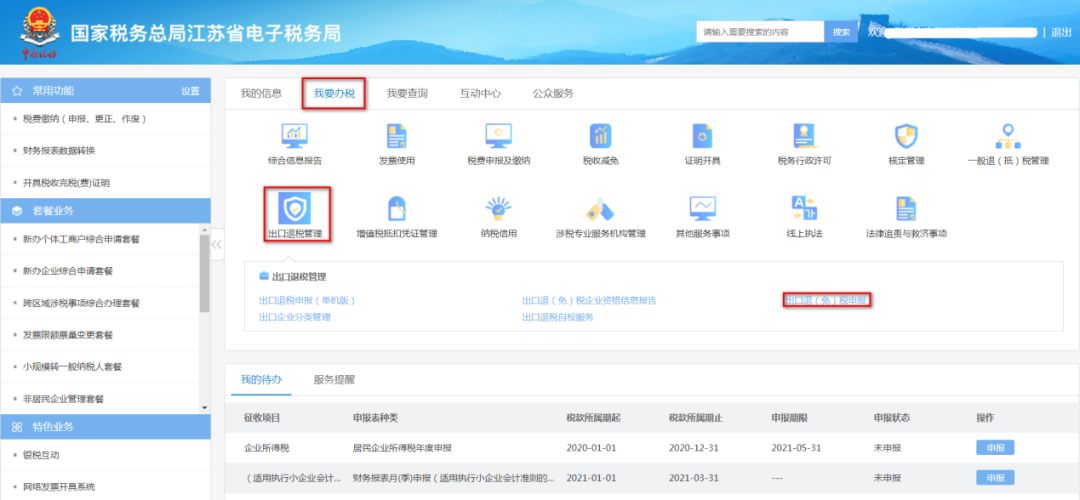Collapse the left sidebar with the arrow handle
This screenshot has width=1080, height=500.
217,244
